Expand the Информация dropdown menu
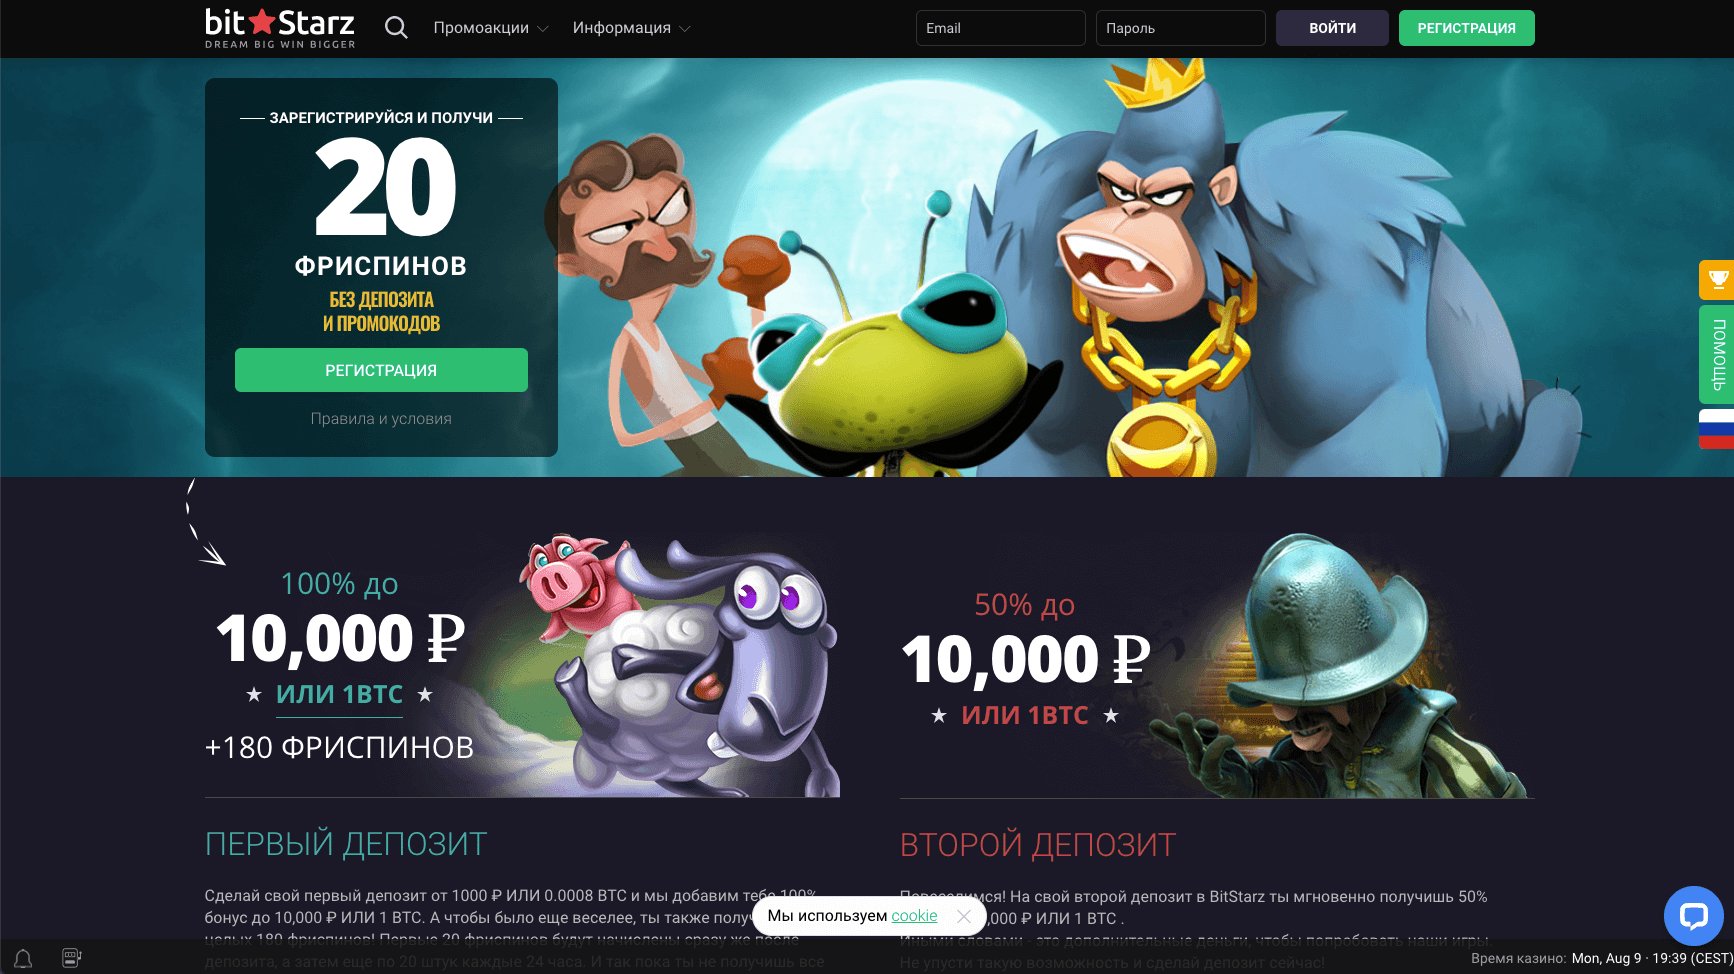The width and height of the screenshot is (1734, 974). (632, 28)
